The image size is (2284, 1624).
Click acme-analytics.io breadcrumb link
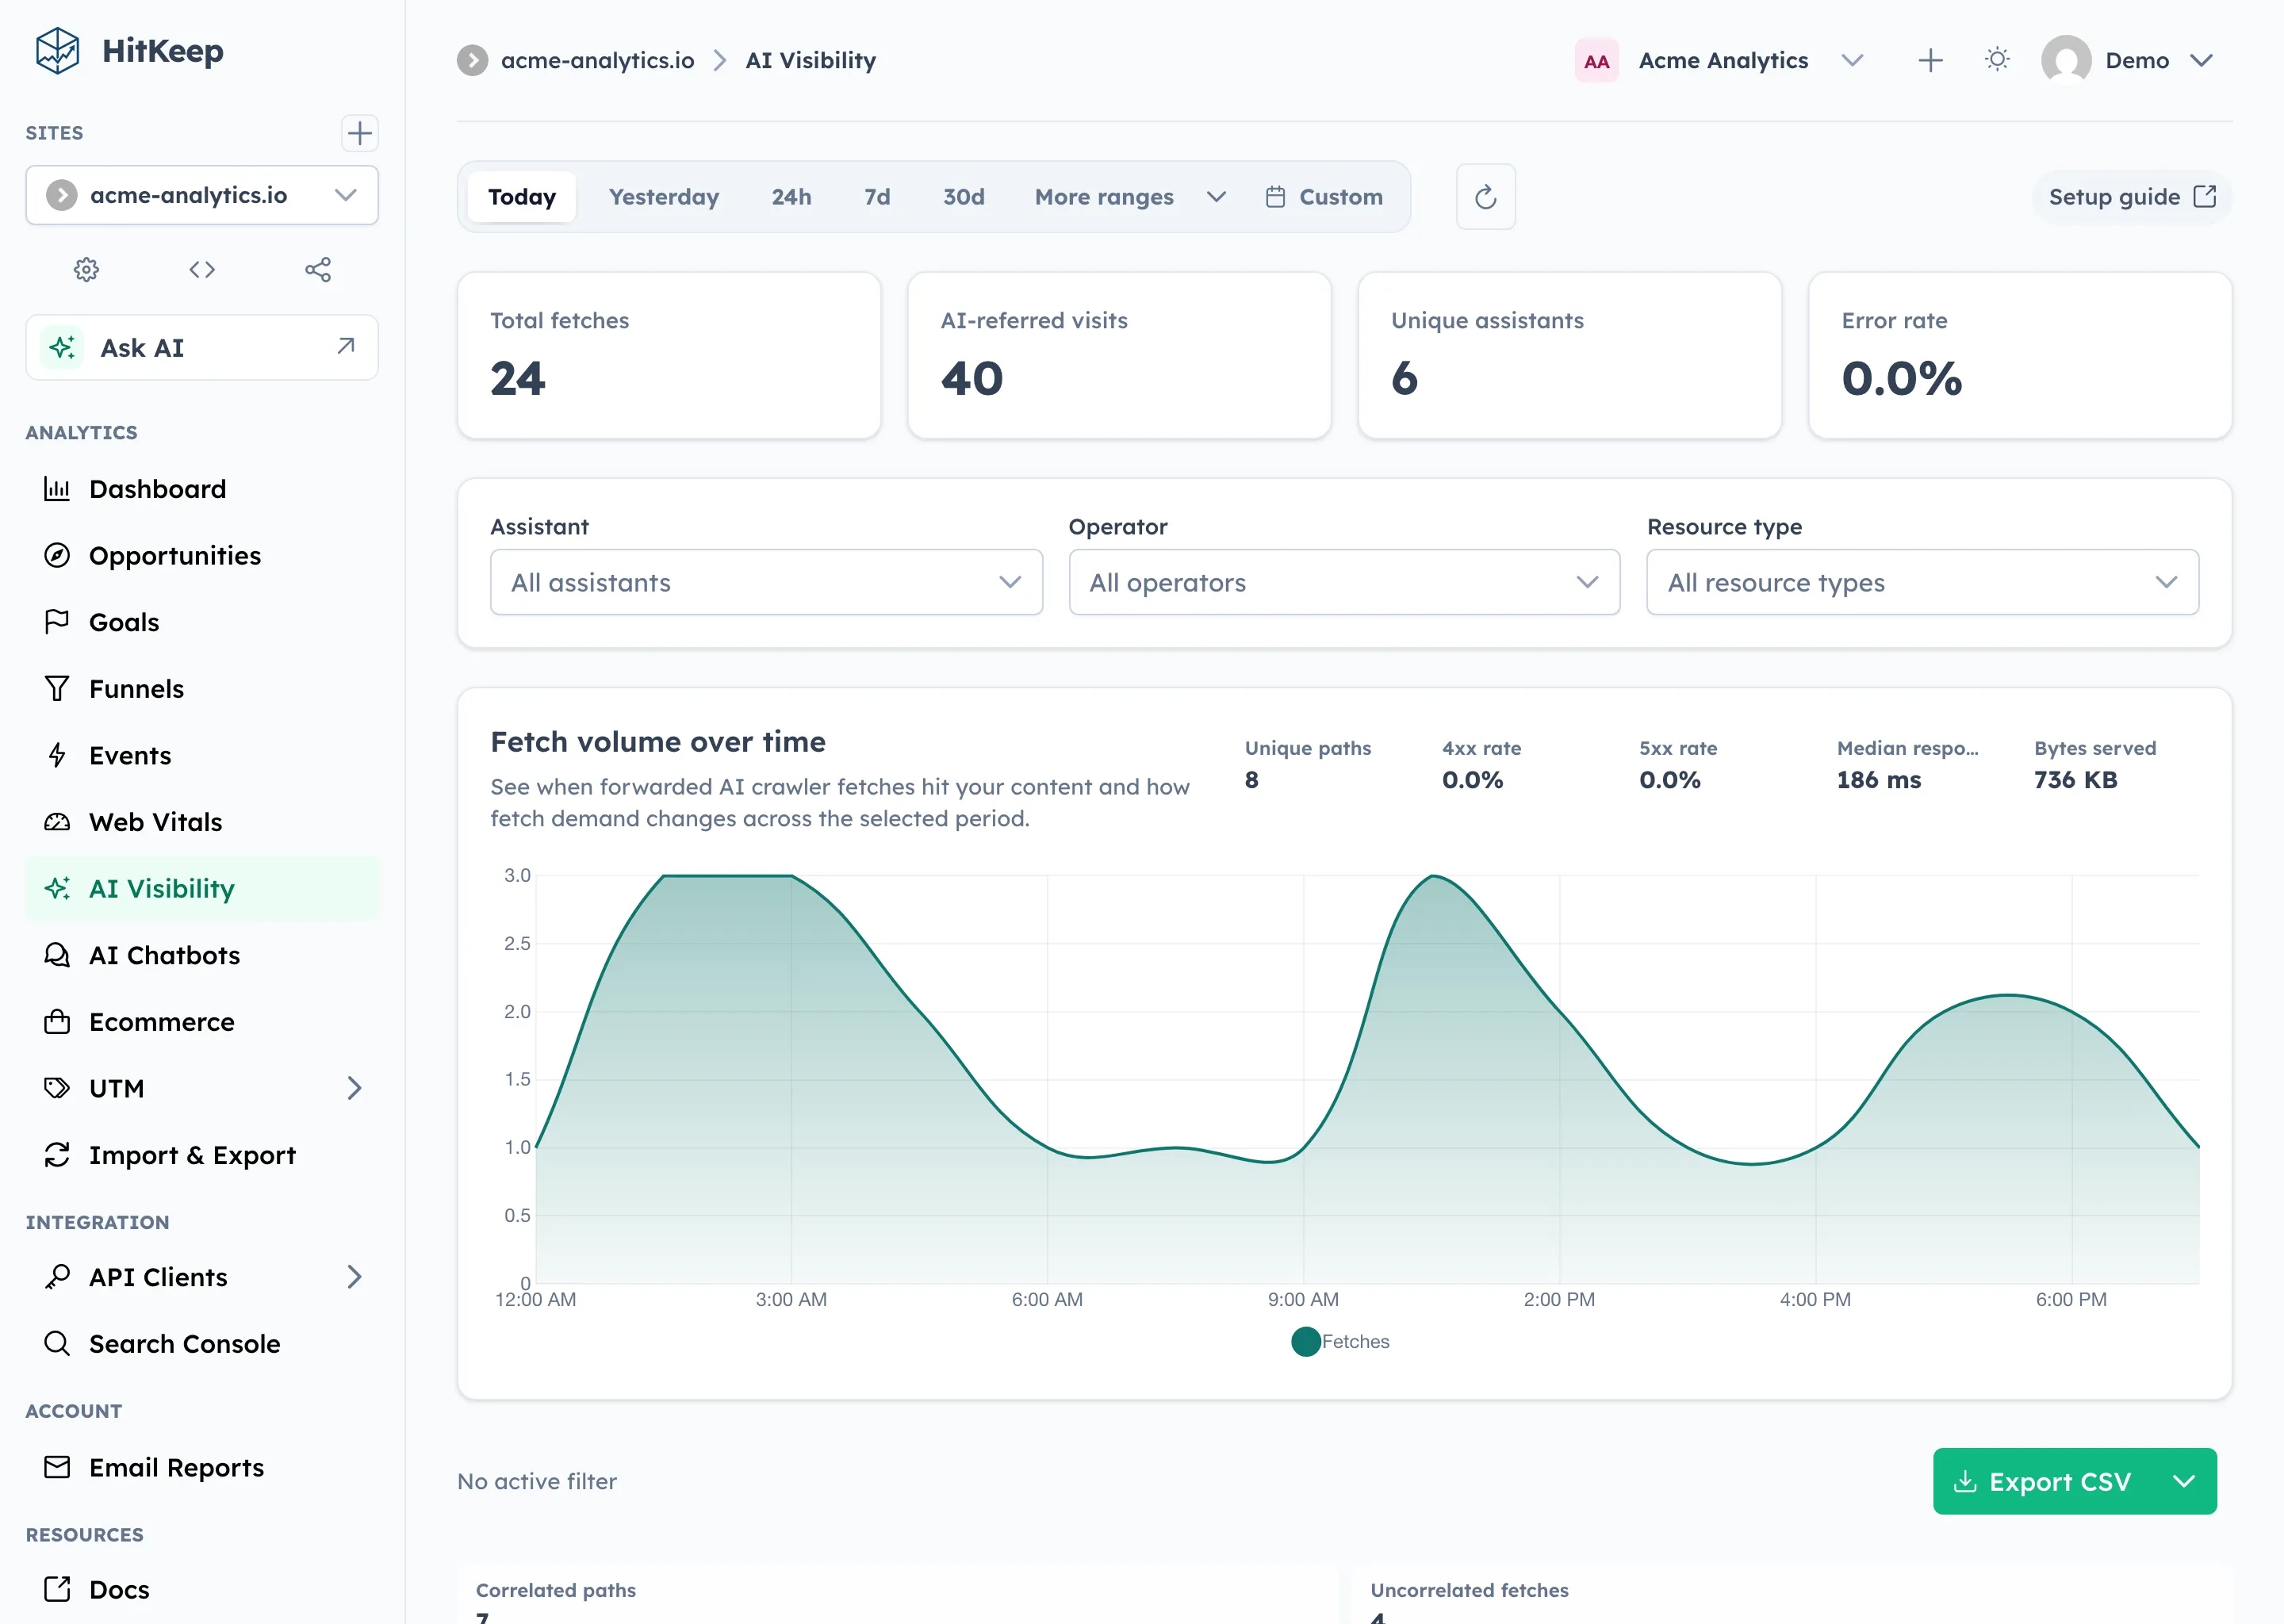[597, 60]
